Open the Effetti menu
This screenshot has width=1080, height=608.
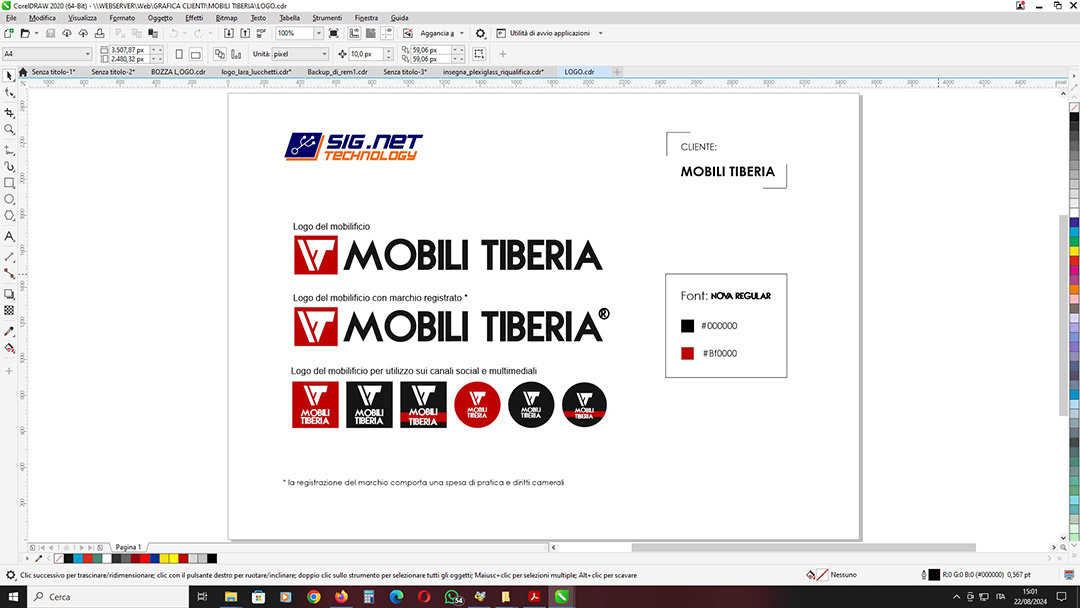(194, 18)
